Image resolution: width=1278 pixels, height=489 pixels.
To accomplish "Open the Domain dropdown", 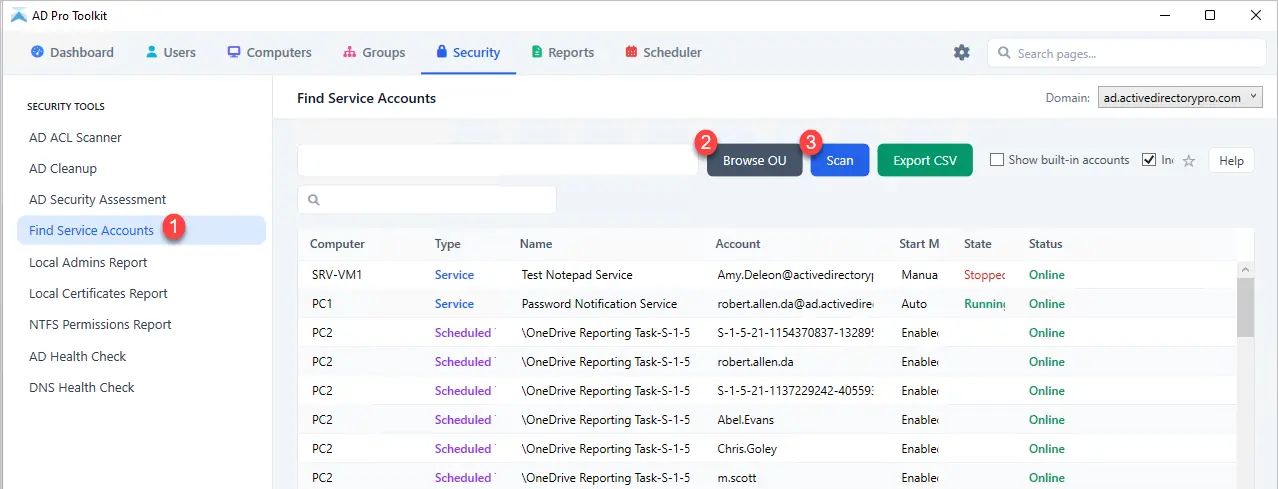I will 1180,98.
